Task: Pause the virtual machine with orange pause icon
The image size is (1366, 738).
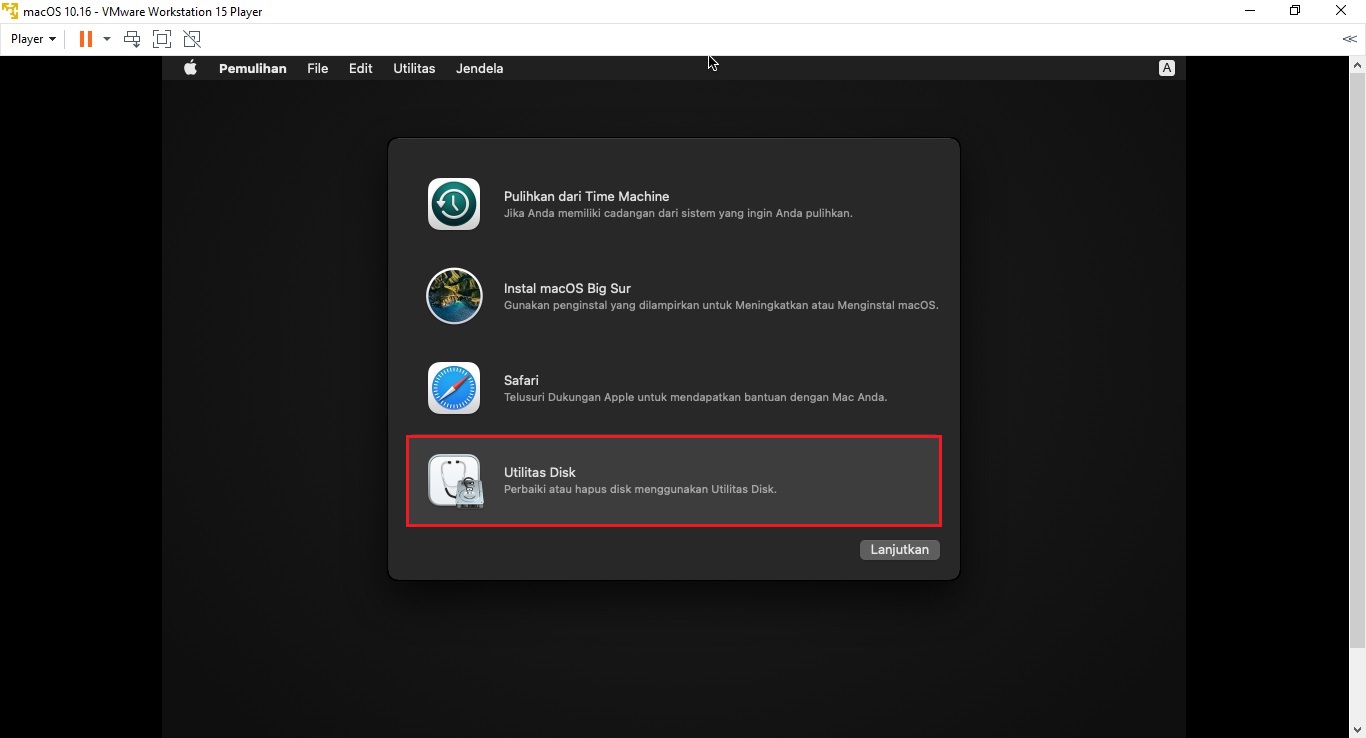Action: (86, 39)
